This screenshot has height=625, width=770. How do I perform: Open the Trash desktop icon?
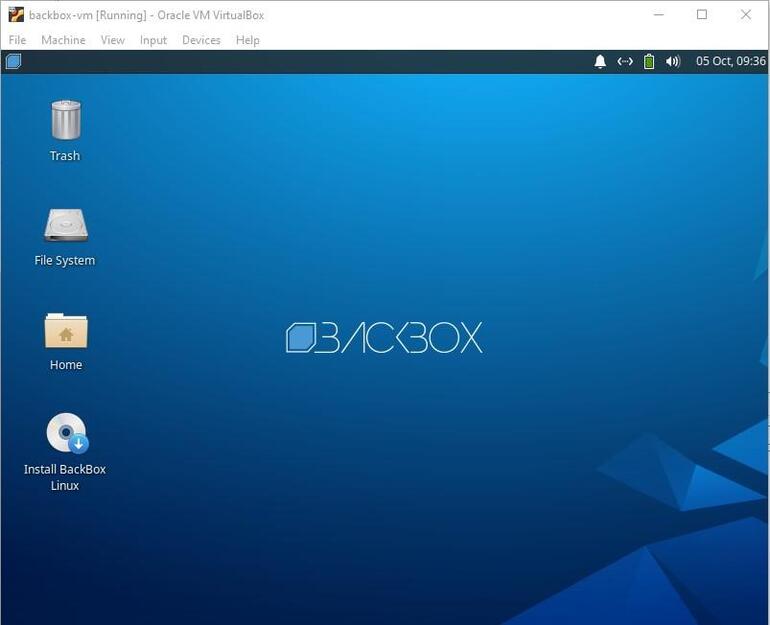point(66,119)
